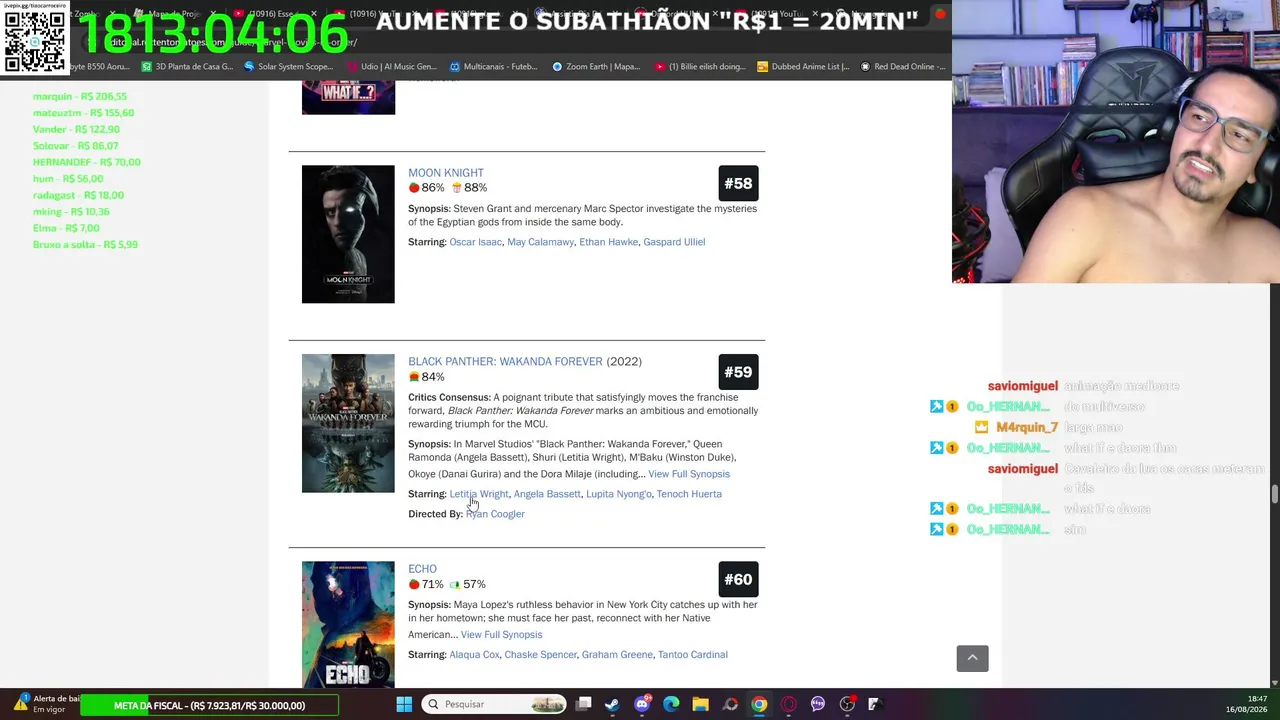The width and height of the screenshot is (1280, 720).
Task: Open Black Panther: Wakanda Forever title link
Action: [505, 362]
